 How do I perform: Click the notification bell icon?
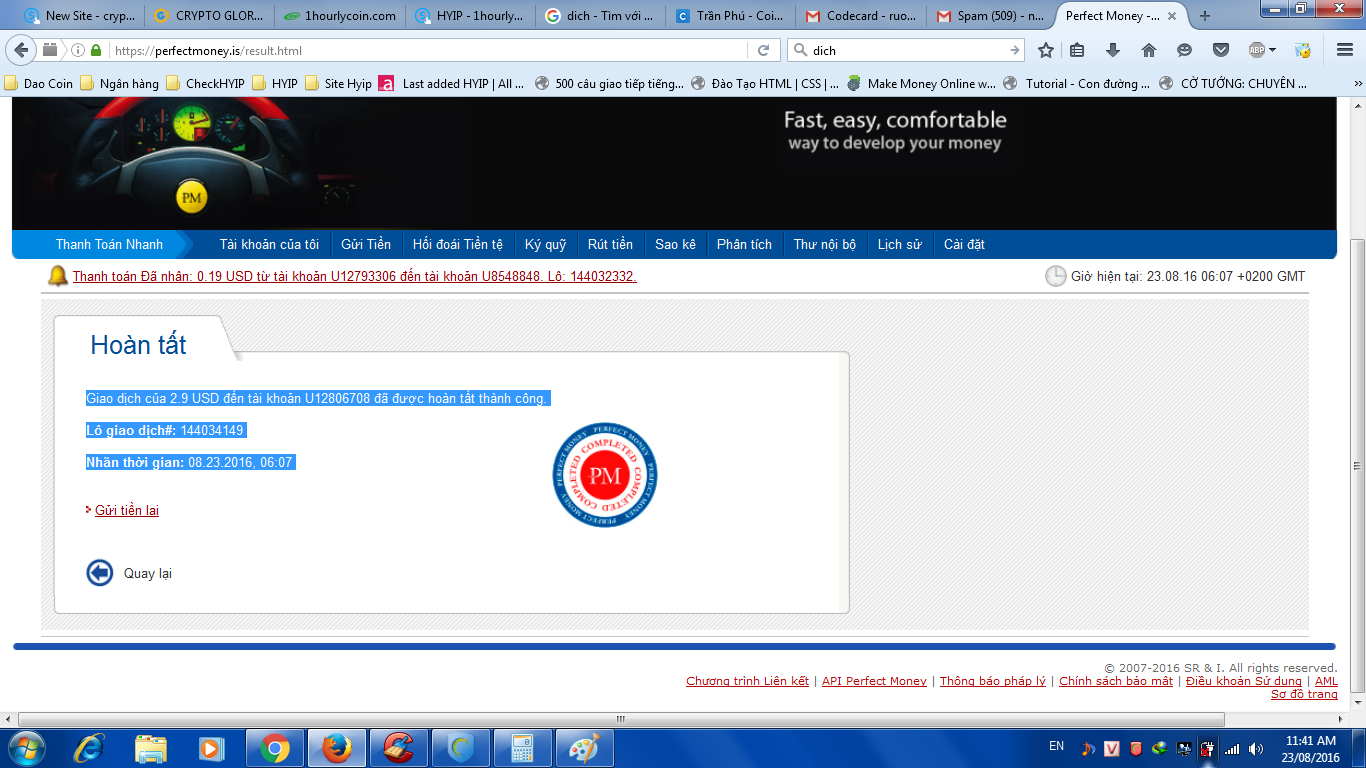[58, 276]
